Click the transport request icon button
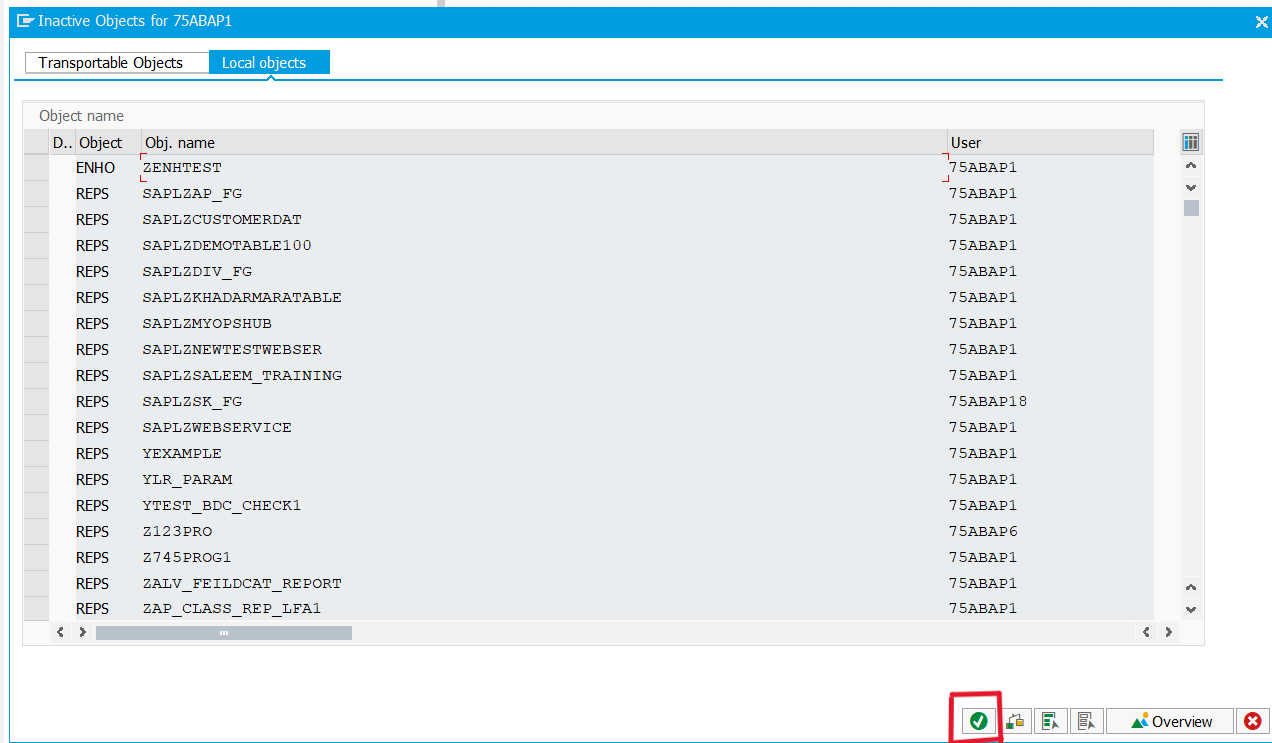Image resolution: width=1272 pixels, height=743 pixels. click(1016, 721)
